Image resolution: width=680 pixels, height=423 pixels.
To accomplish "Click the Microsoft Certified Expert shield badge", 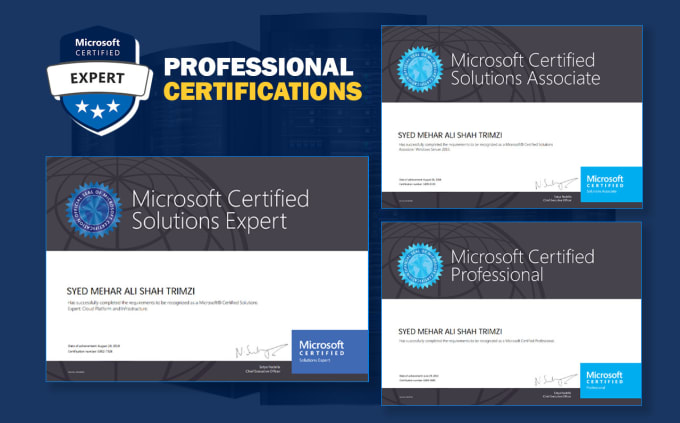I will [100, 80].
